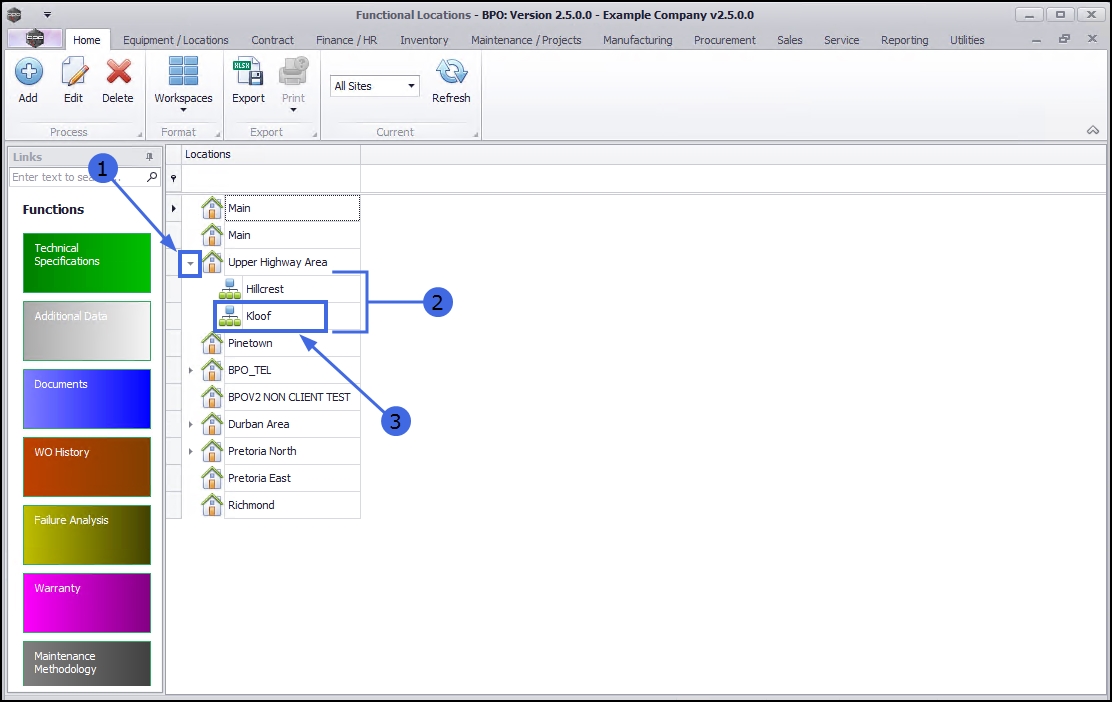
Task: Open the Format group dialog launcher
Action: click(218, 134)
